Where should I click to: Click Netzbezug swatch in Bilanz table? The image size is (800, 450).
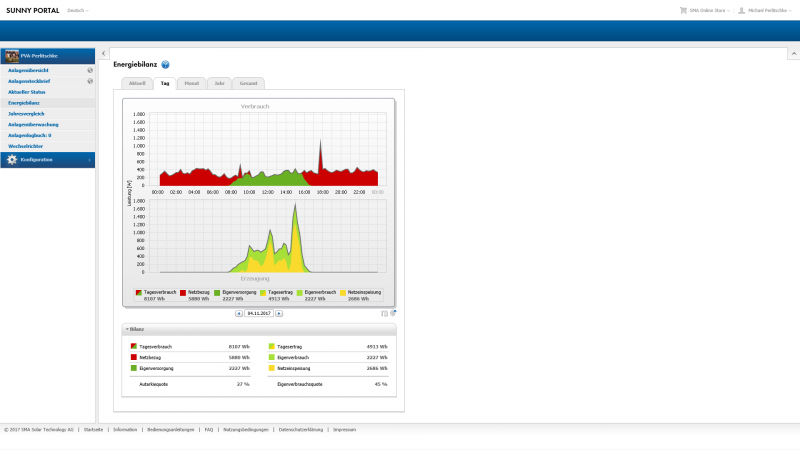pyautogui.click(x=134, y=357)
